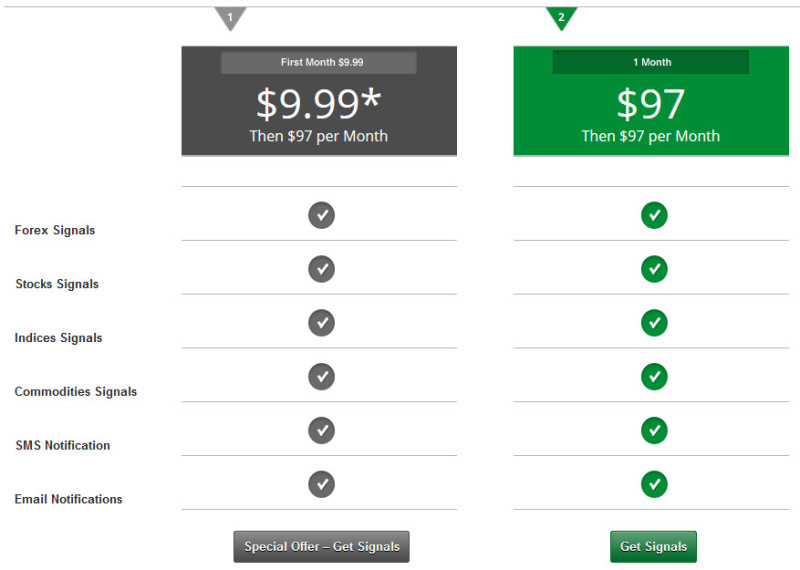Click the green Commodities Signals checkmark
The width and height of the screenshot is (800, 570).
click(x=654, y=377)
